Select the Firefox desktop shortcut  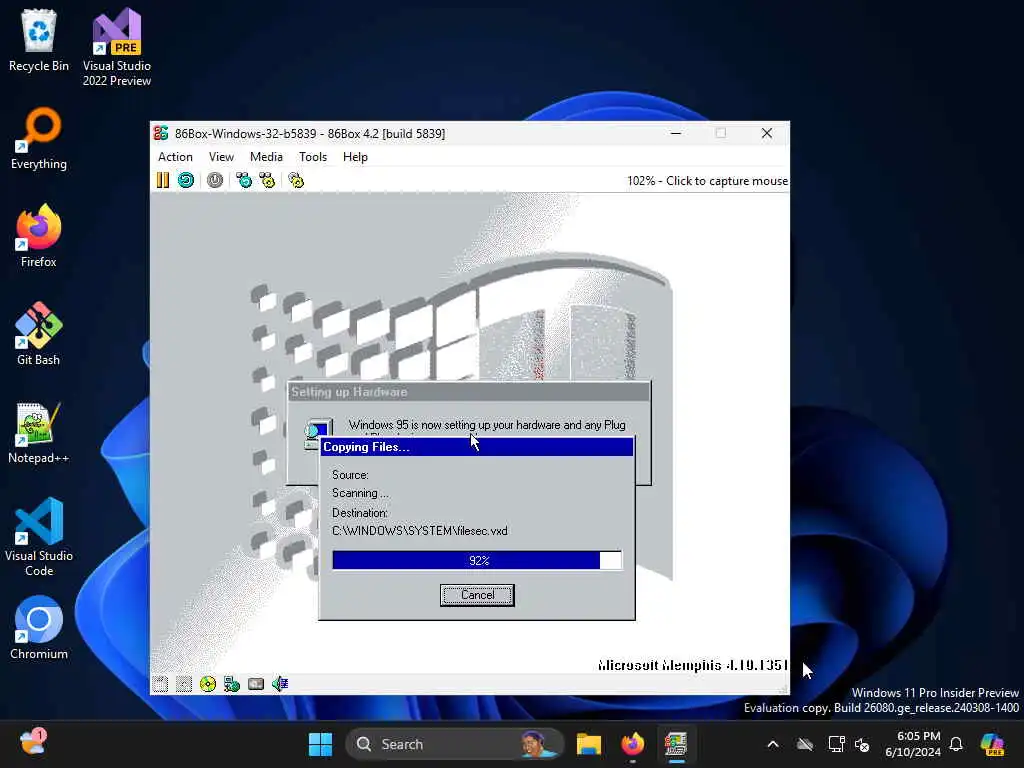point(39,236)
